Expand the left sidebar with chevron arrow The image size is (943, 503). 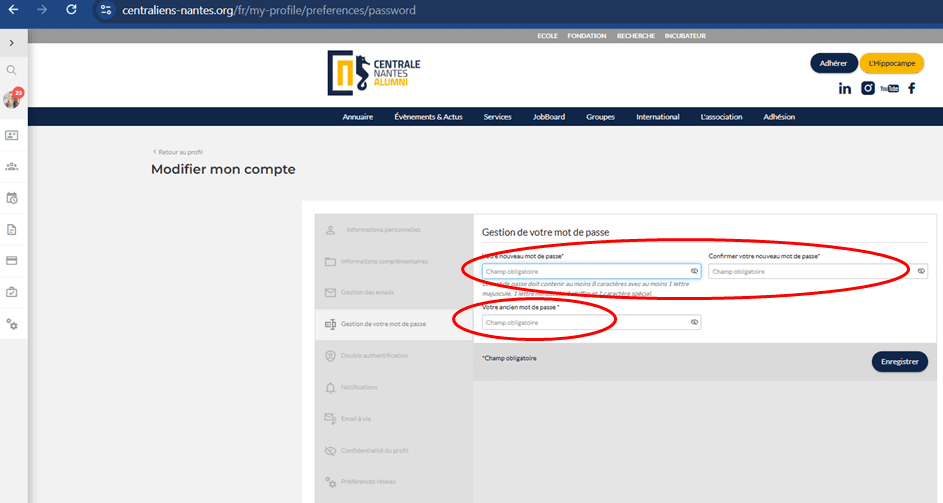[x=11, y=43]
